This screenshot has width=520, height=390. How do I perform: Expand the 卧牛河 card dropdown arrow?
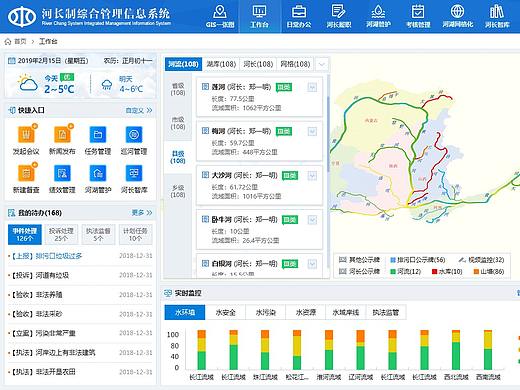pyautogui.click(x=312, y=220)
